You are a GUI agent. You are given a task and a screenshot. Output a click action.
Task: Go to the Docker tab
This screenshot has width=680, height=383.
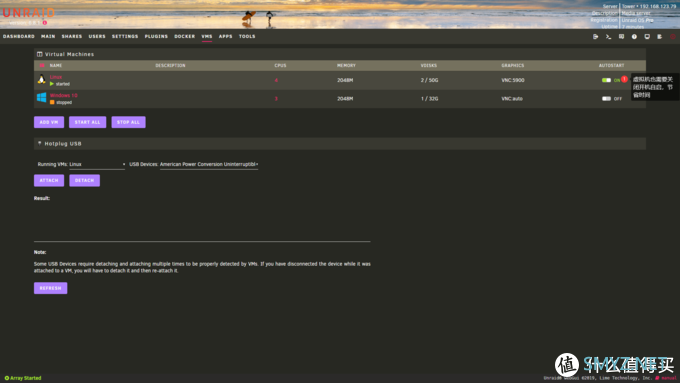185,36
